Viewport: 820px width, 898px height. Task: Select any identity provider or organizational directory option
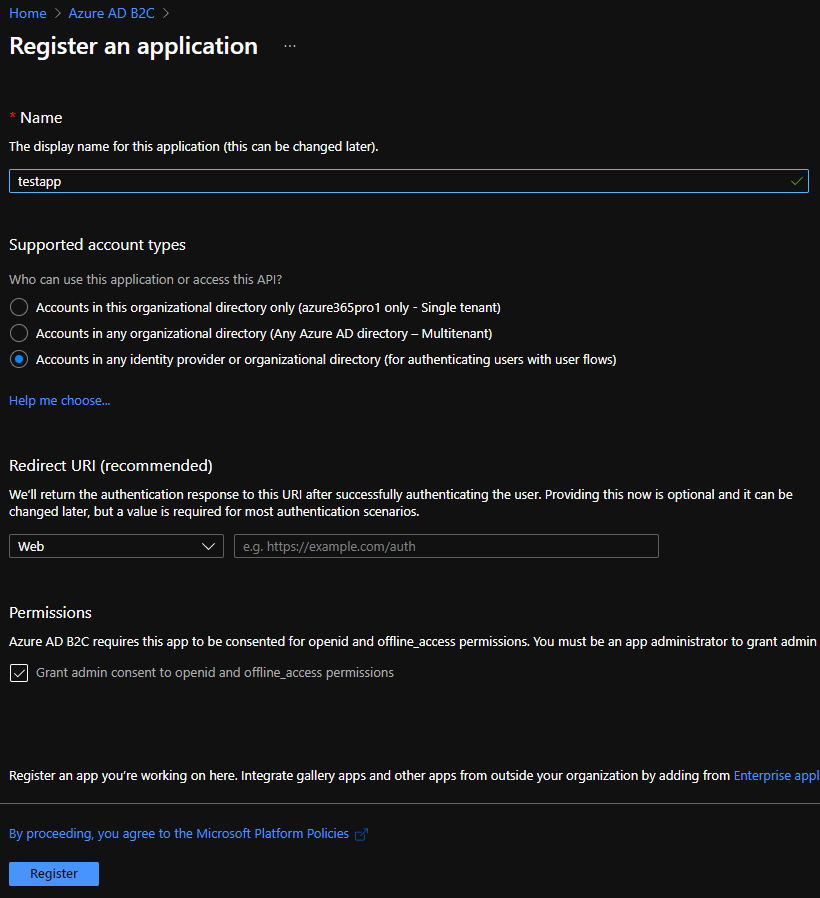click(x=19, y=359)
